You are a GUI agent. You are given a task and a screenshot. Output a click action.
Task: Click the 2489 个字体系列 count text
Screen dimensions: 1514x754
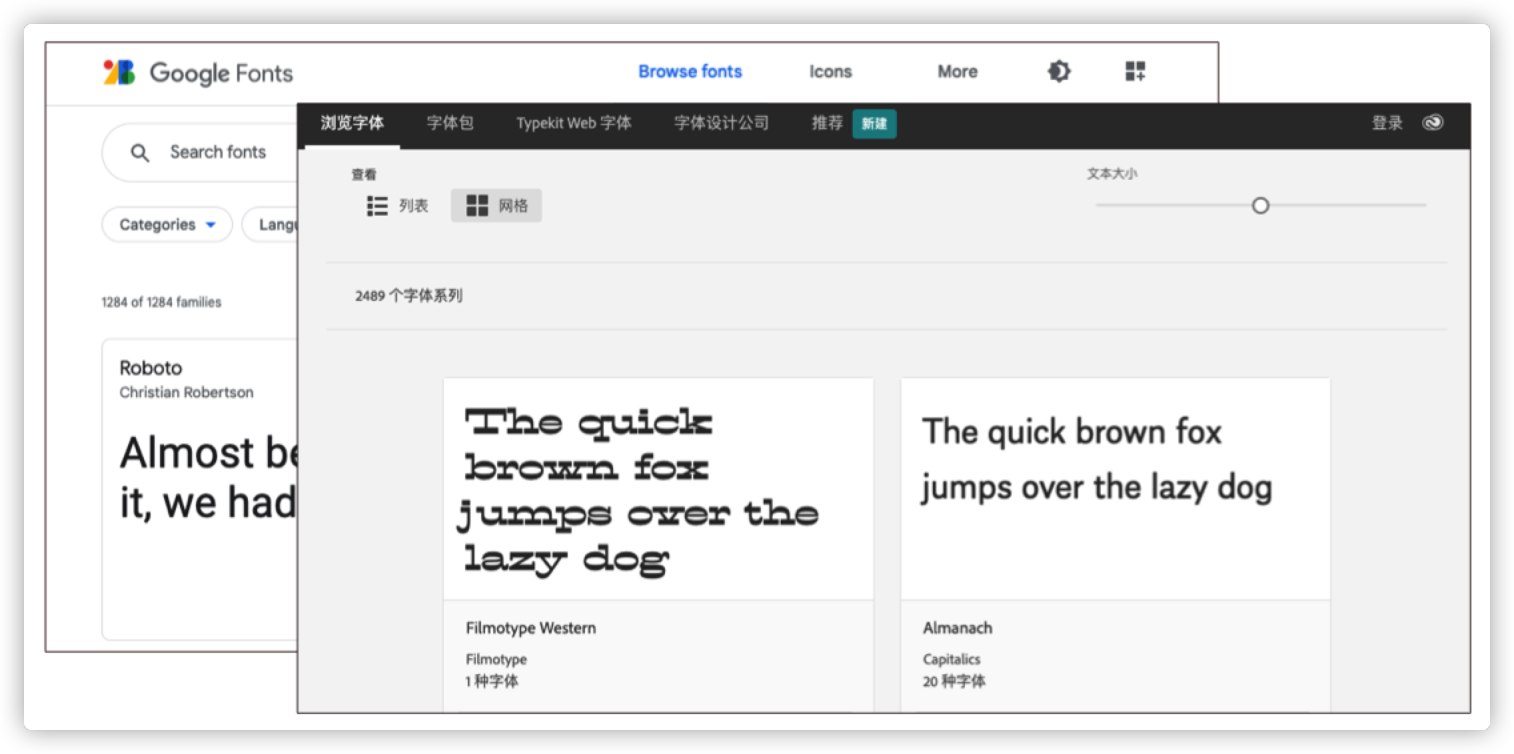[x=409, y=296]
